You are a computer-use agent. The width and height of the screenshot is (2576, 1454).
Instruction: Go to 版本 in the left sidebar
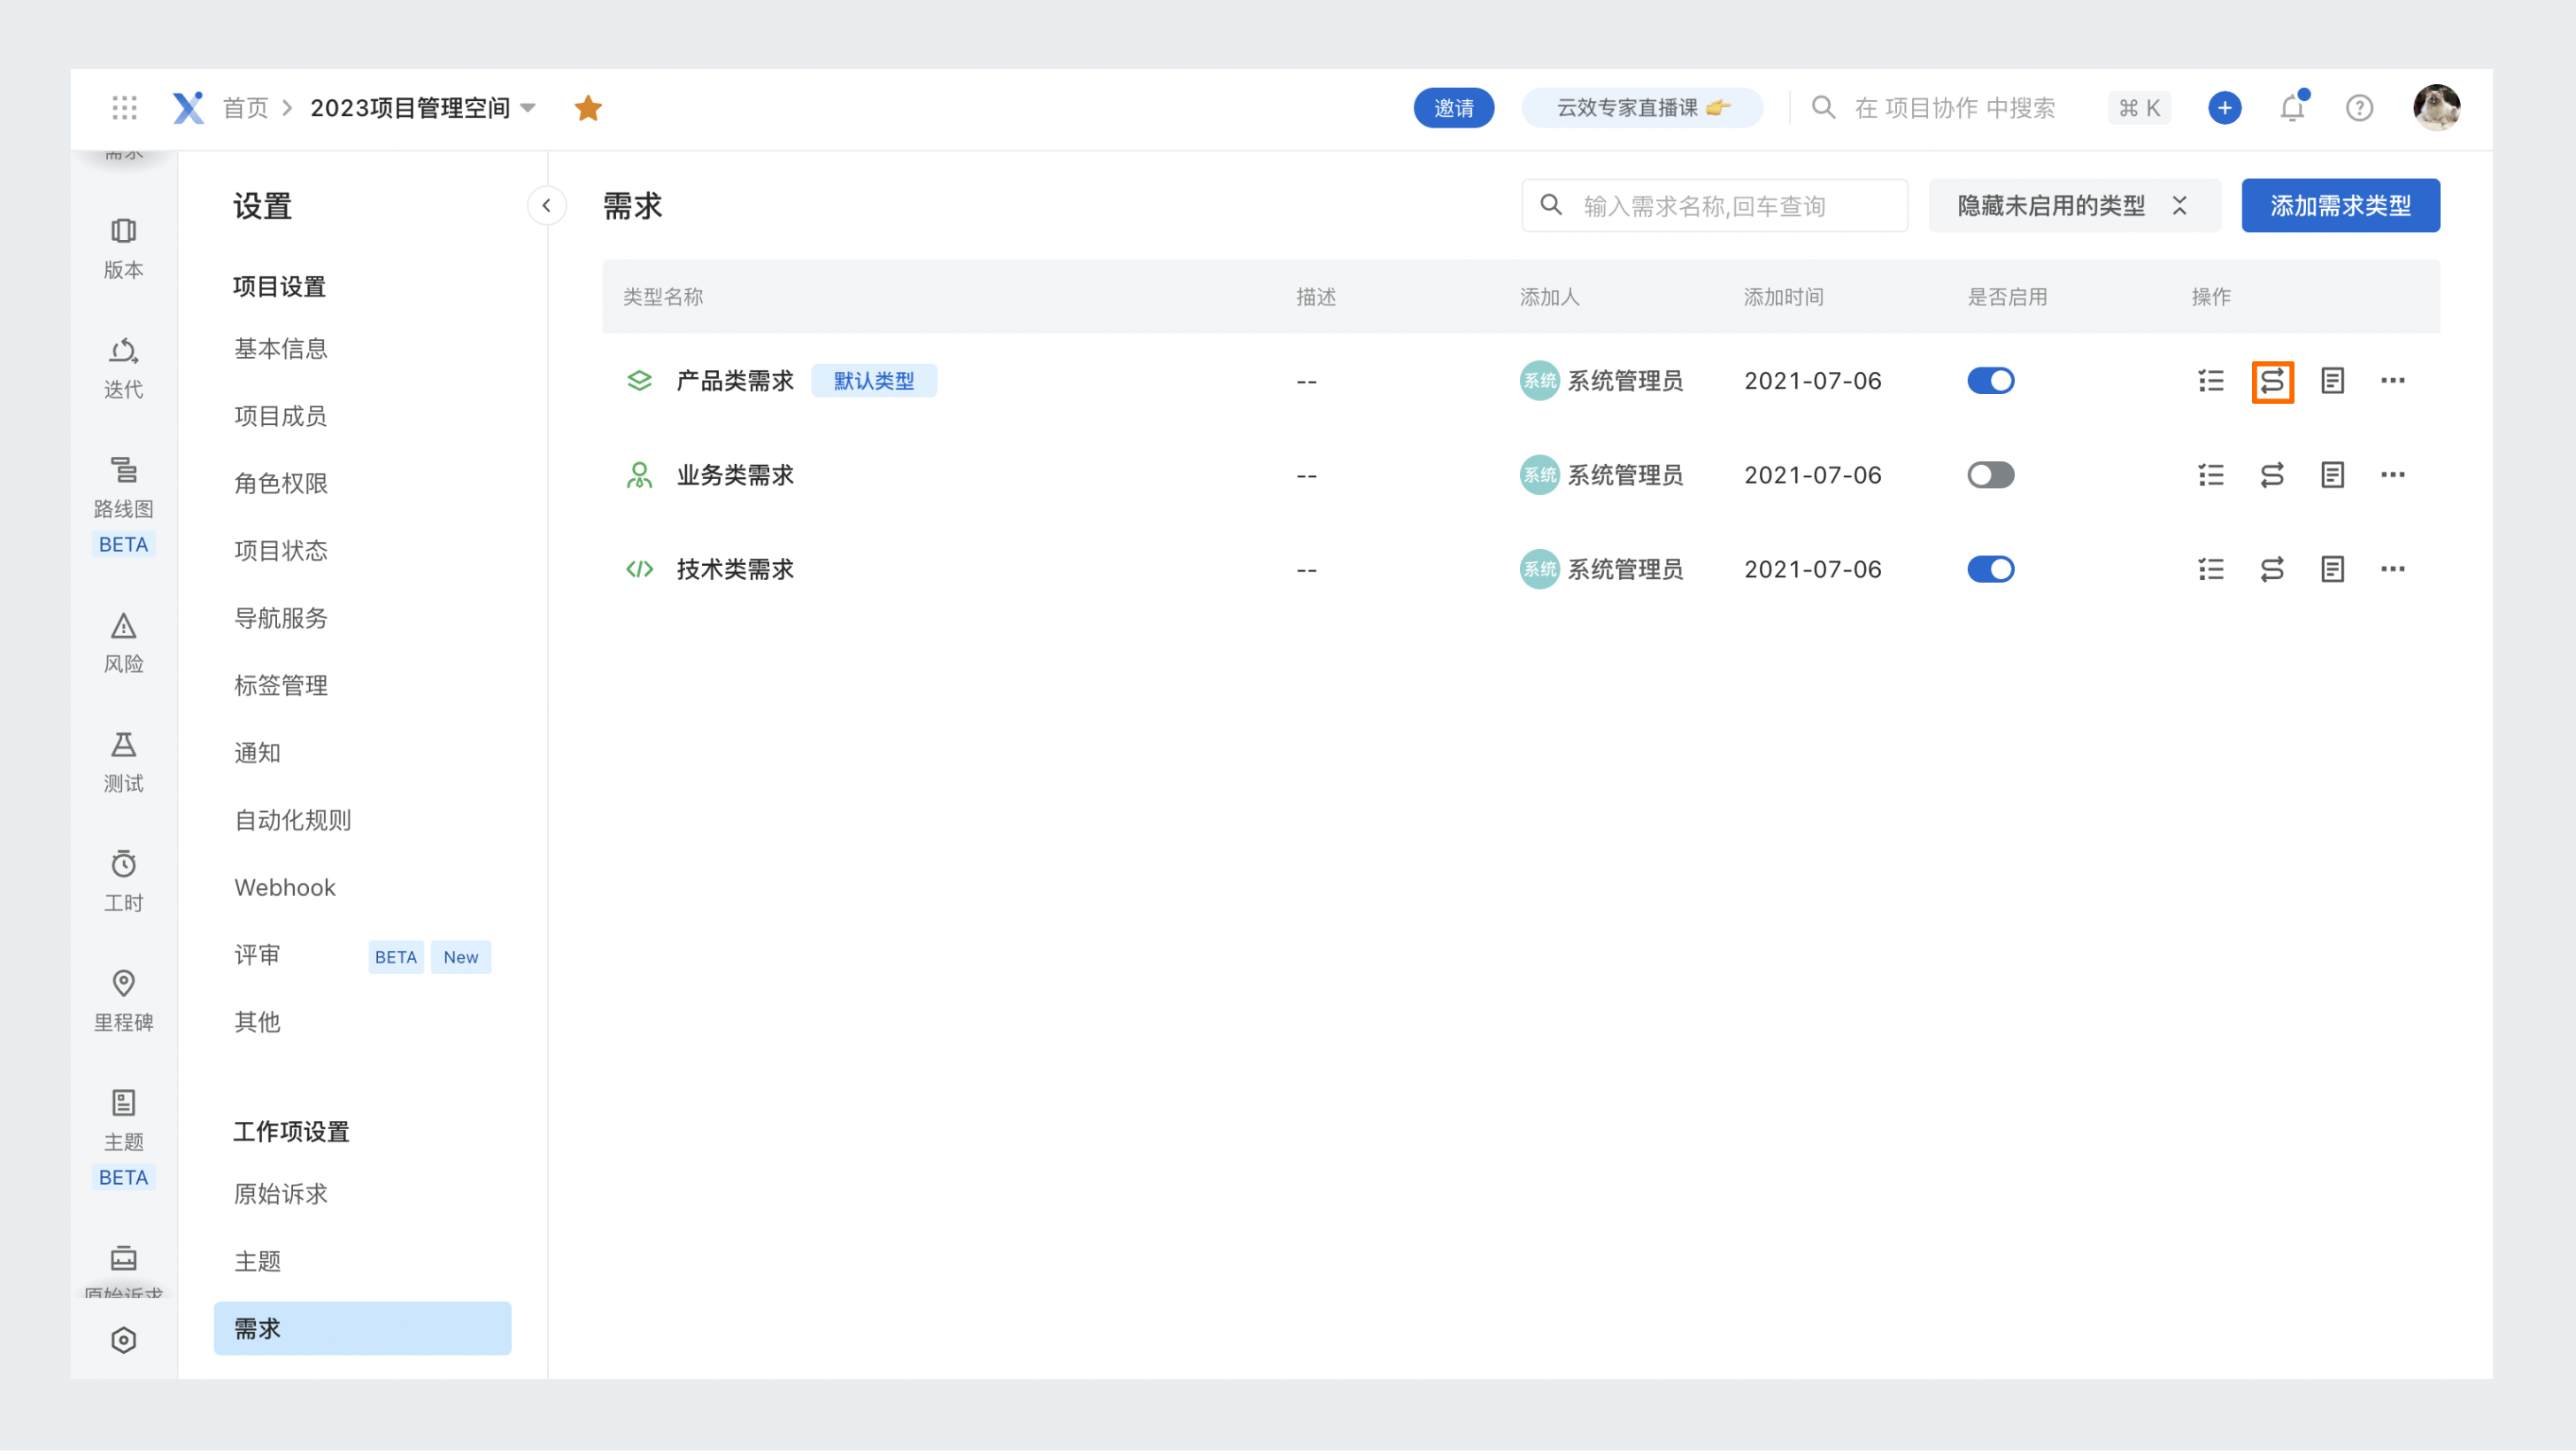click(x=123, y=249)
